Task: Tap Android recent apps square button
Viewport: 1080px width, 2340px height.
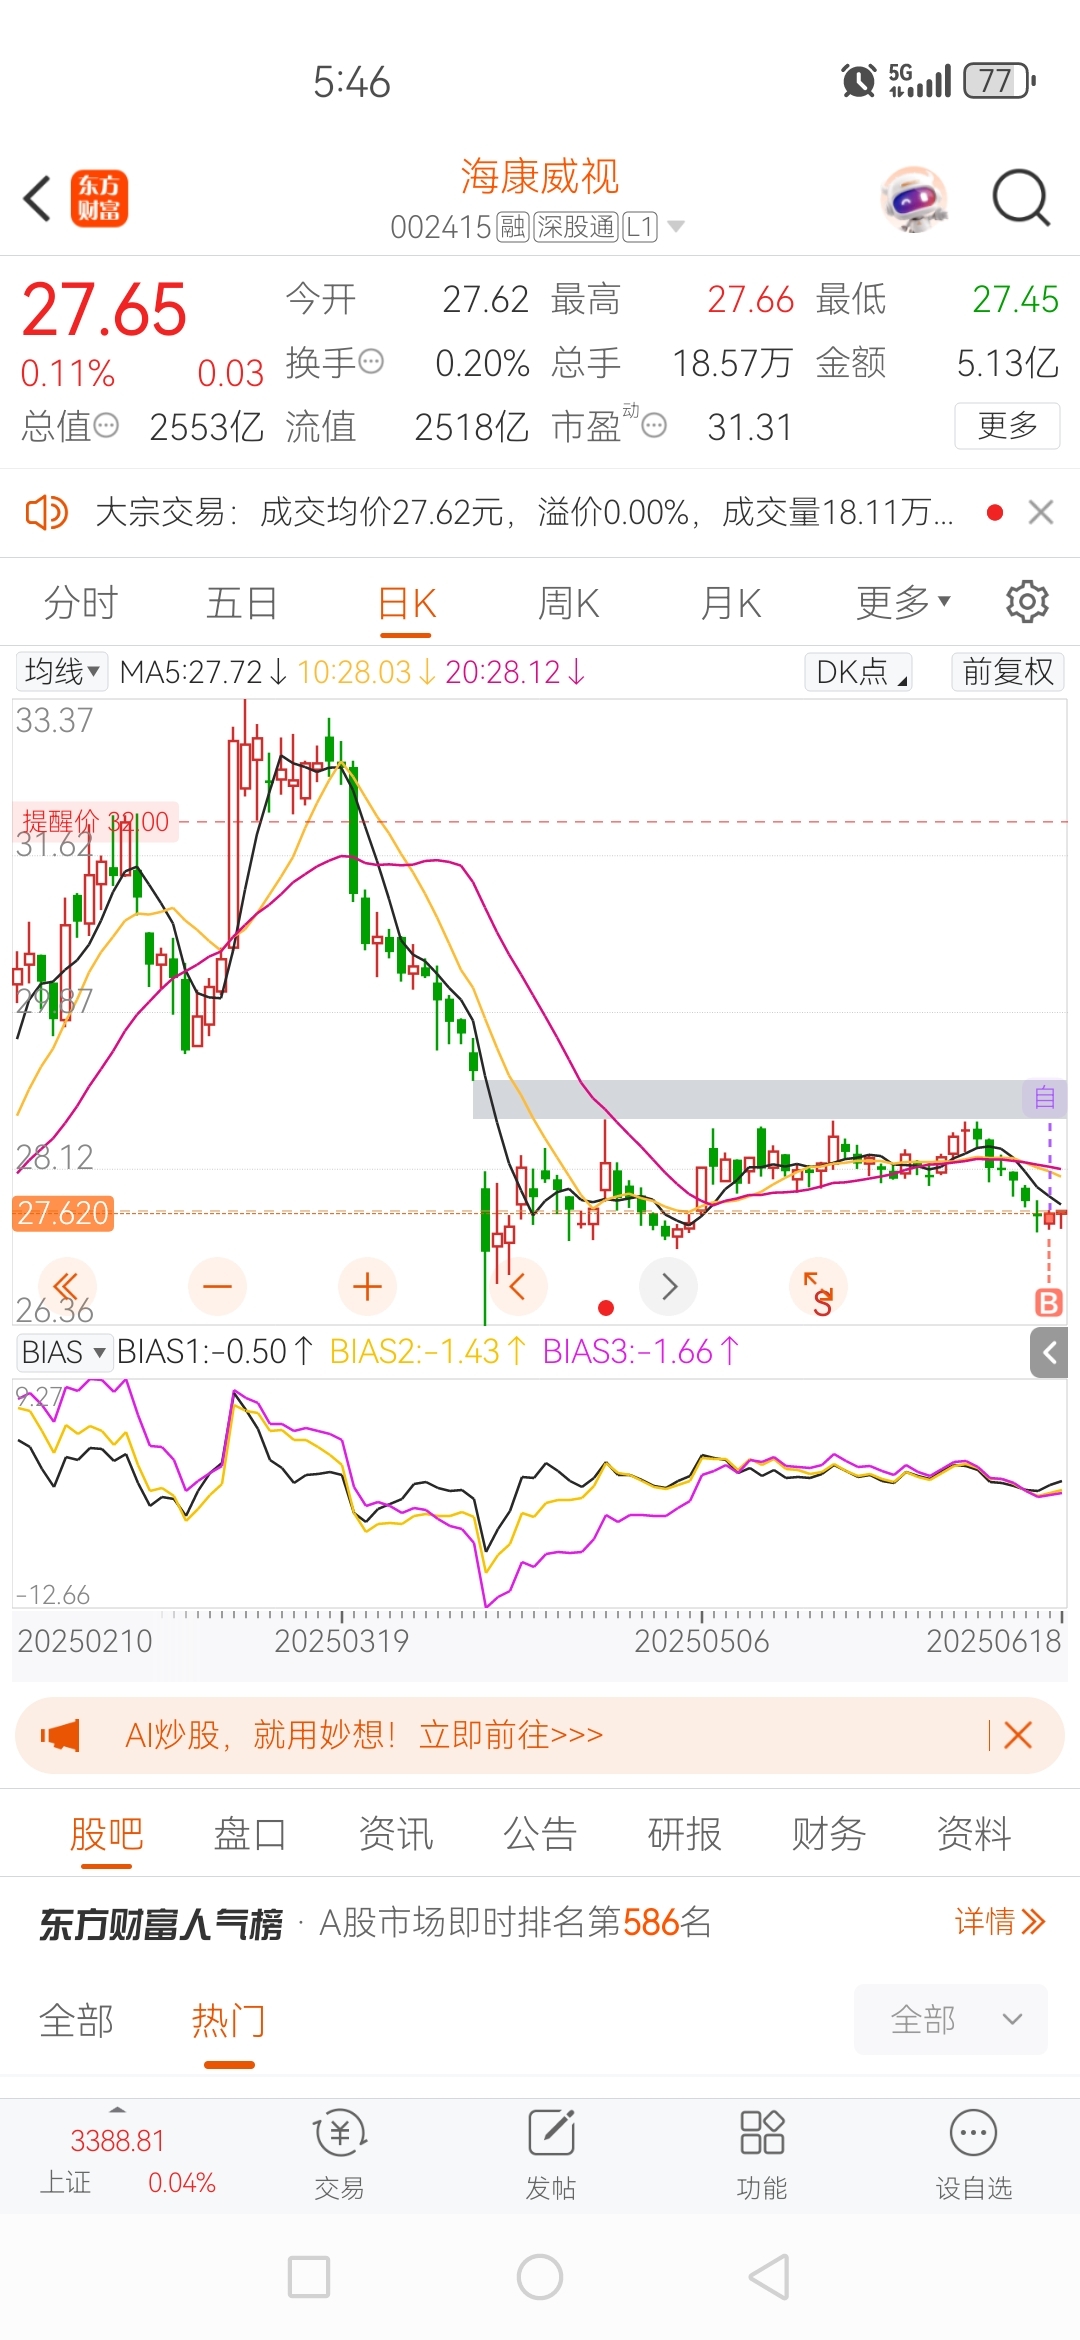Action: pos(309,2278)
